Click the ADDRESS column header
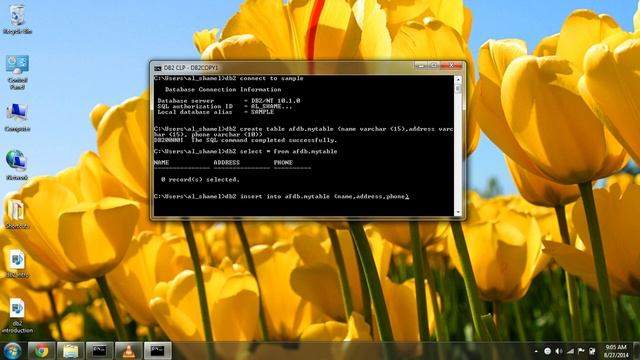The image size is (640, 360). click(227, 162)
